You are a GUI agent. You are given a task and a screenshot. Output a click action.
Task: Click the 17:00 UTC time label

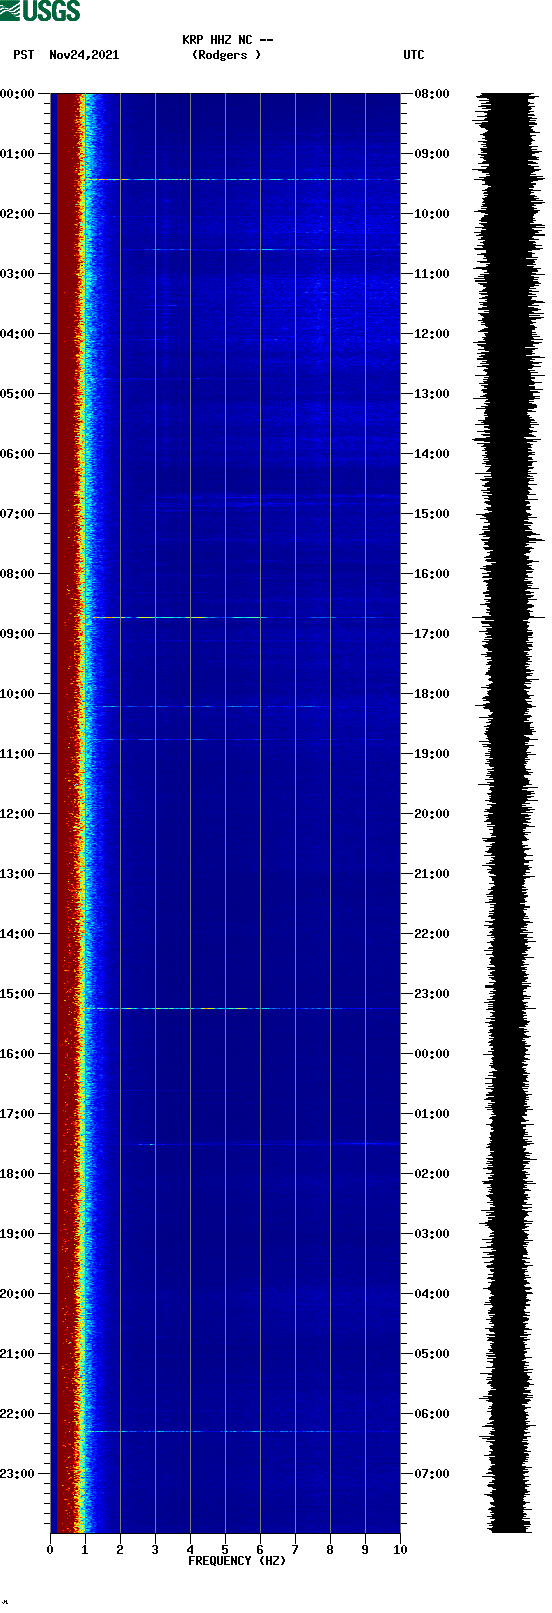pos(432,634)
